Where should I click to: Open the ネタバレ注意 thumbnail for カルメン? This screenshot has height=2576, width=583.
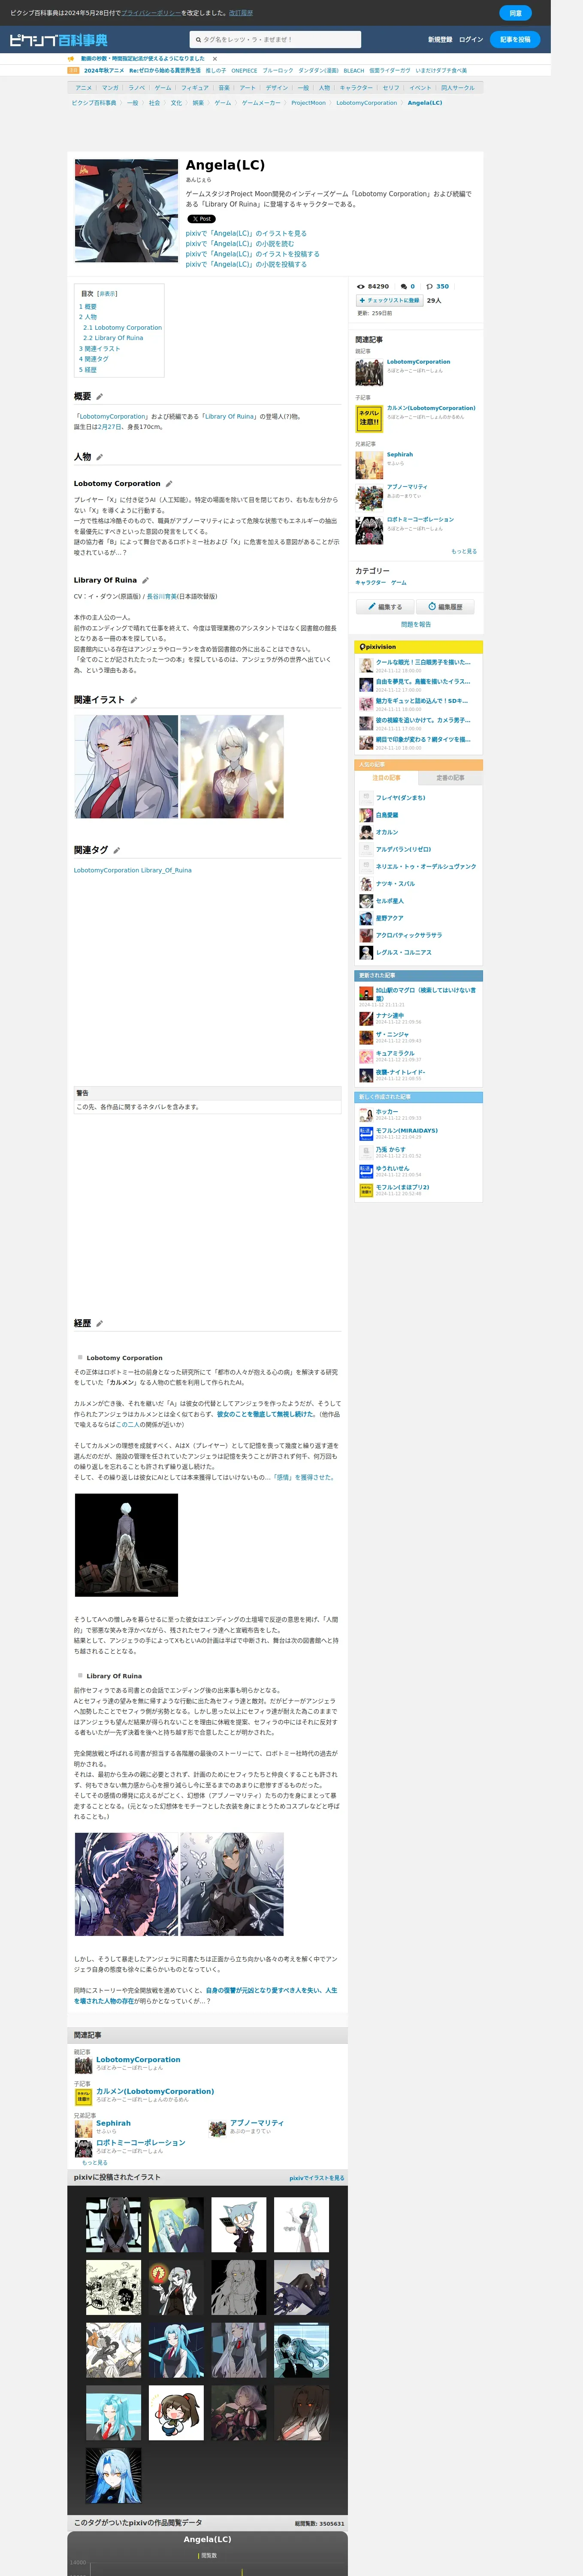pos(369,418)
